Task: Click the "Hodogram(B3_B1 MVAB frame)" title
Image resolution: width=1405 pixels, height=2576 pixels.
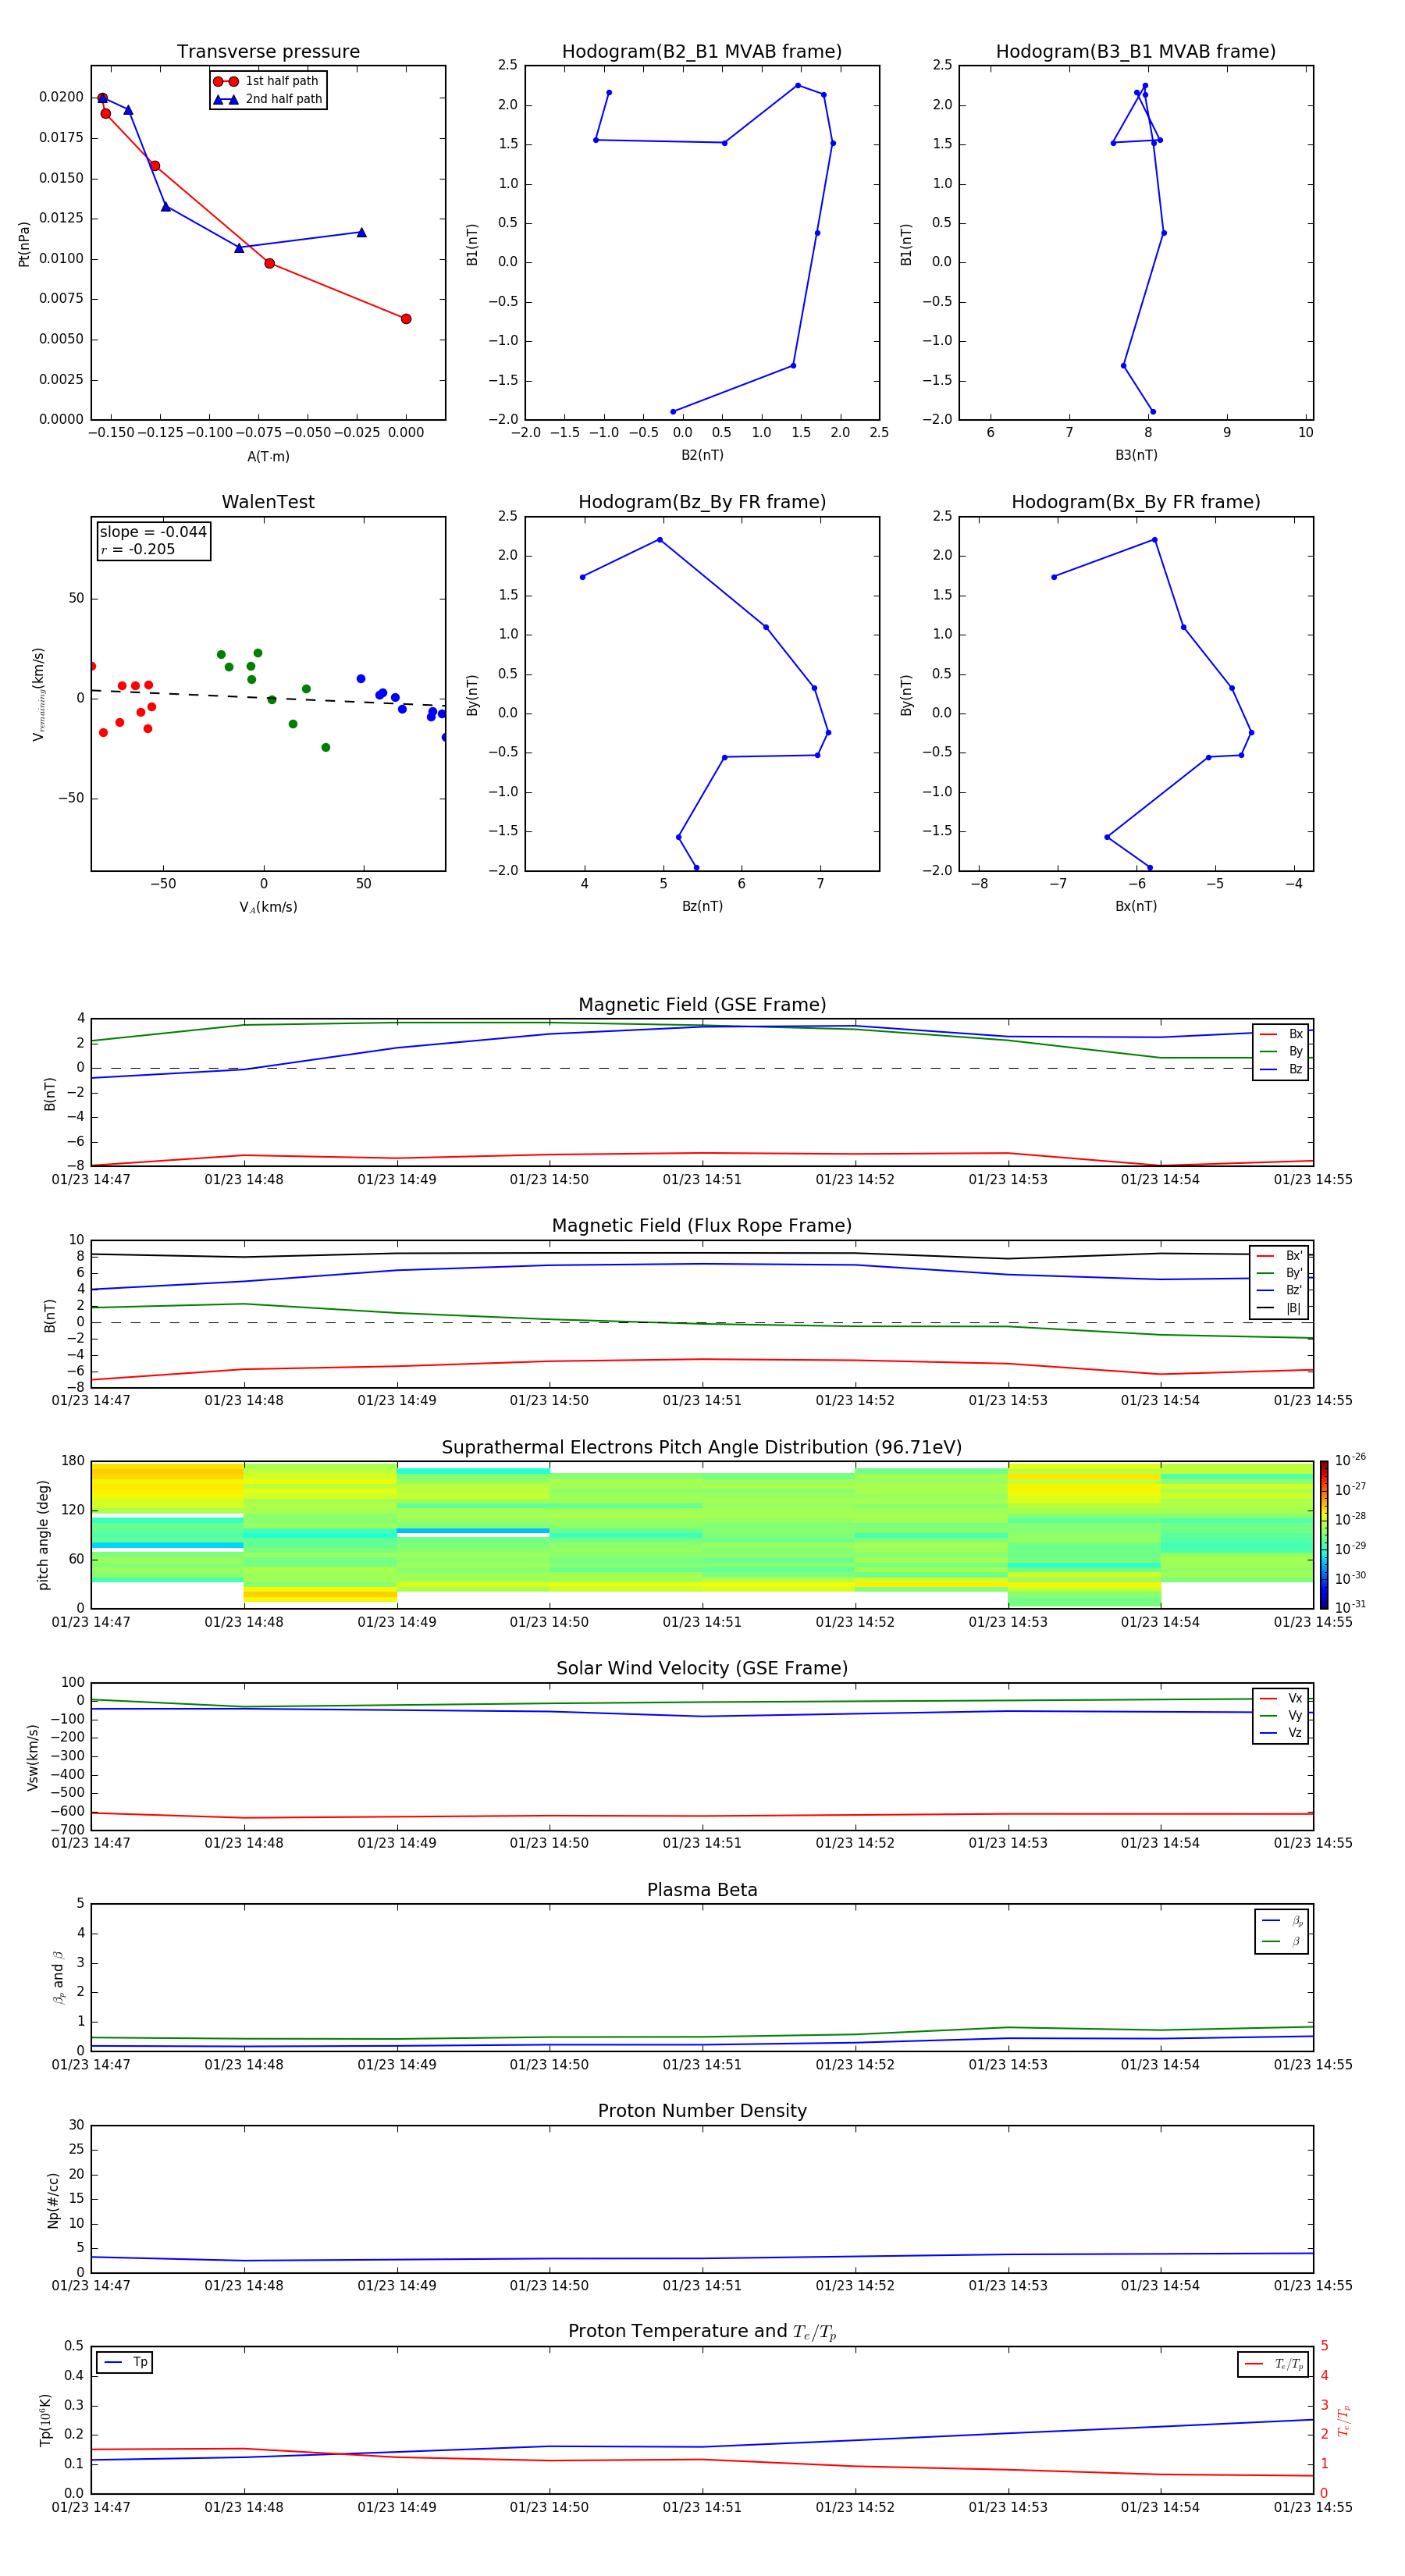Action: click(1136, 52)
